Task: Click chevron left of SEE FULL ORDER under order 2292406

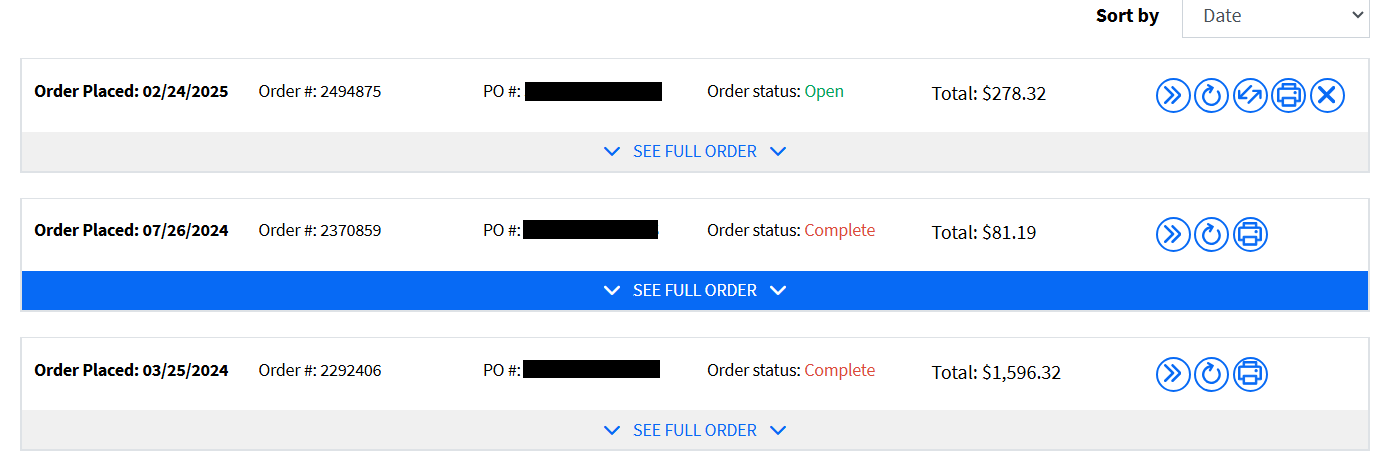Action: (613, 430)
